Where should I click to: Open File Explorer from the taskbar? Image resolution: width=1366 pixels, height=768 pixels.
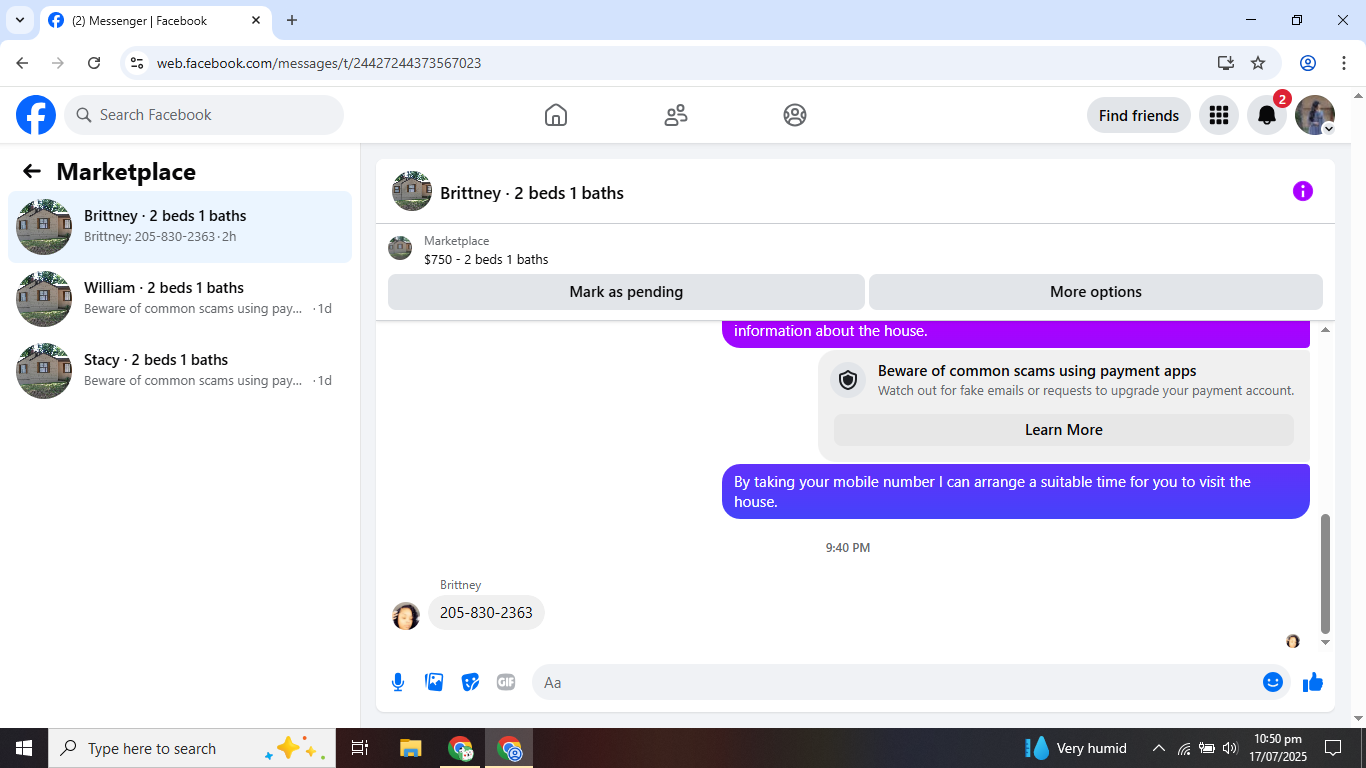pos(410,748)
